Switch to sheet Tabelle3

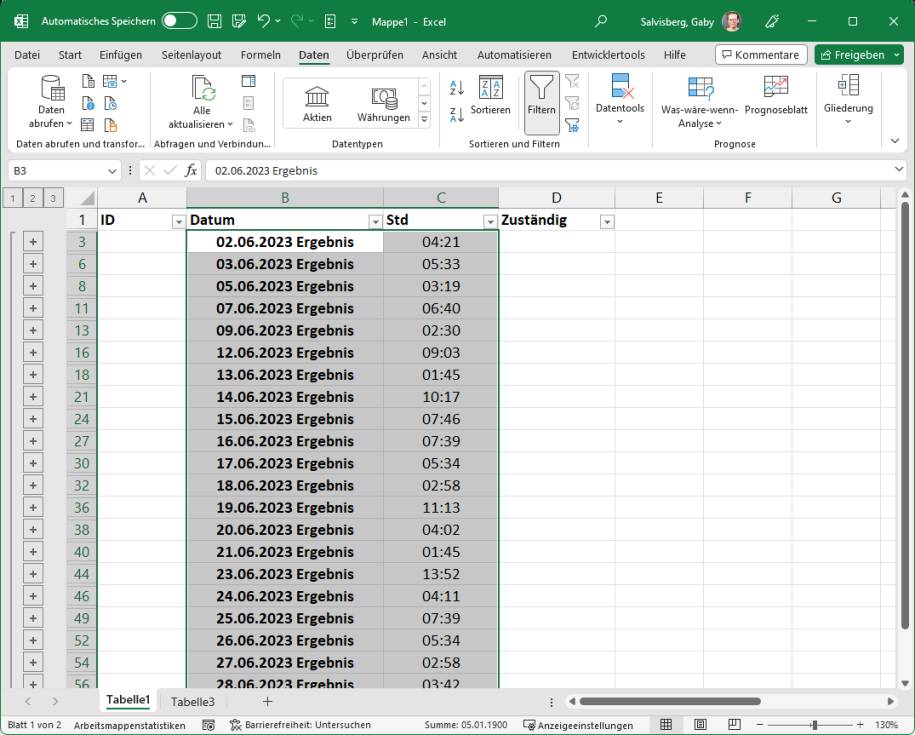coord(192,702)
